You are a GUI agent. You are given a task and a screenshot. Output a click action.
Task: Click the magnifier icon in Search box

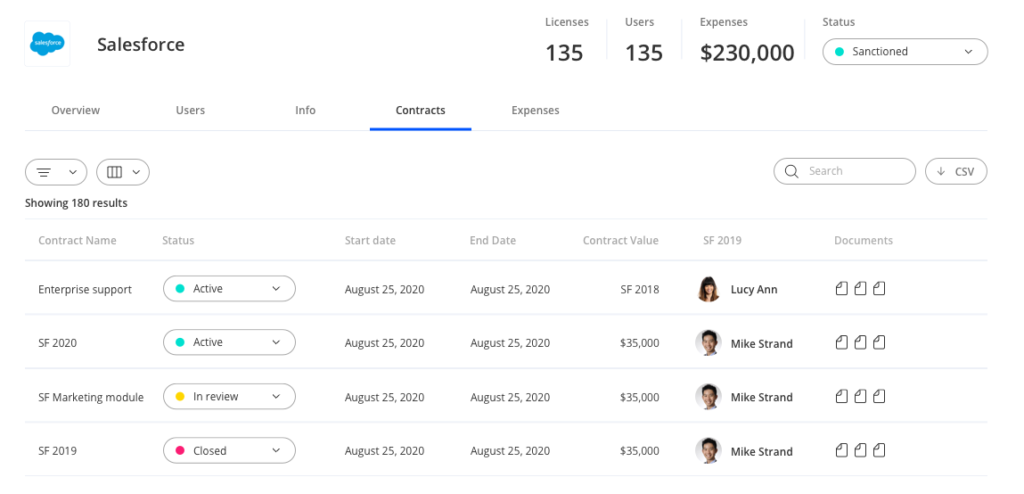[x=792, y=171]
